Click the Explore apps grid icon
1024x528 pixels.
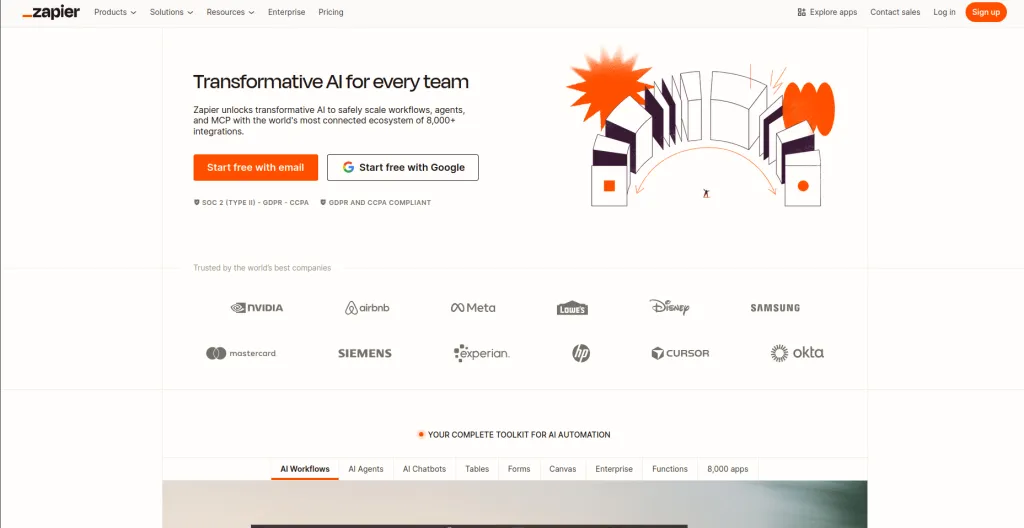pyautogui.click(x=801, y=12)
